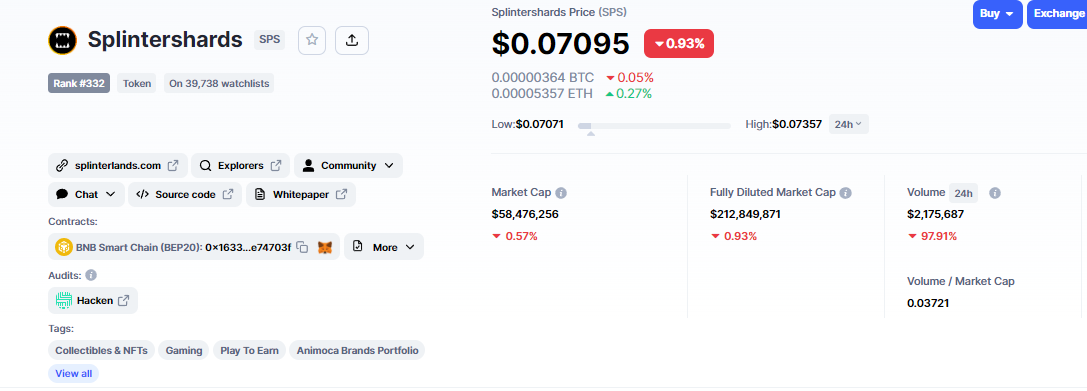Click the Exchange button

coord(1057,14)
